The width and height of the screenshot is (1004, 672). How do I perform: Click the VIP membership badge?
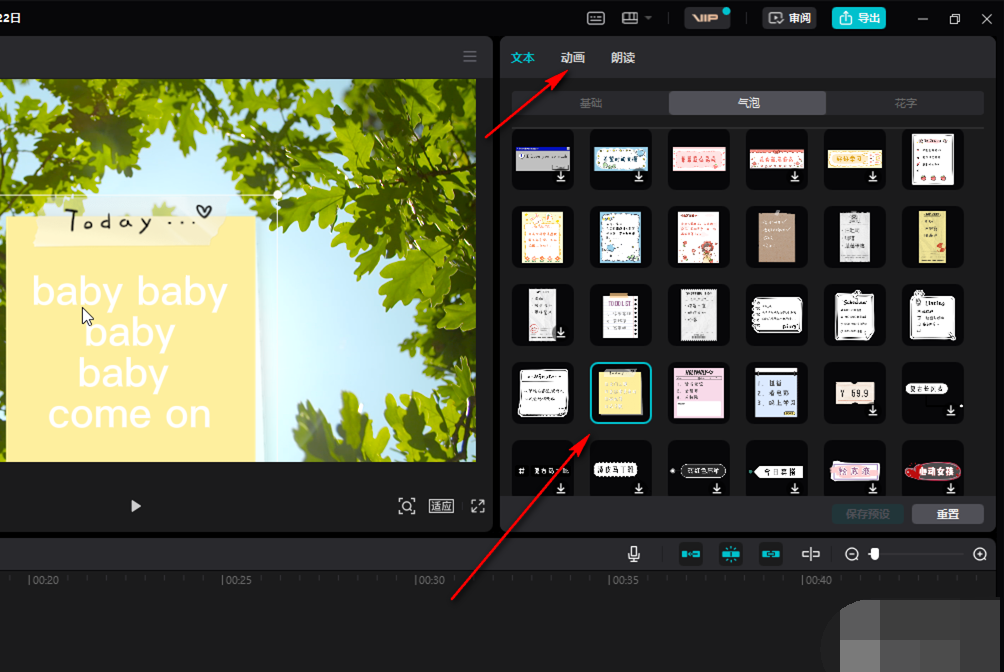(706, 18)
